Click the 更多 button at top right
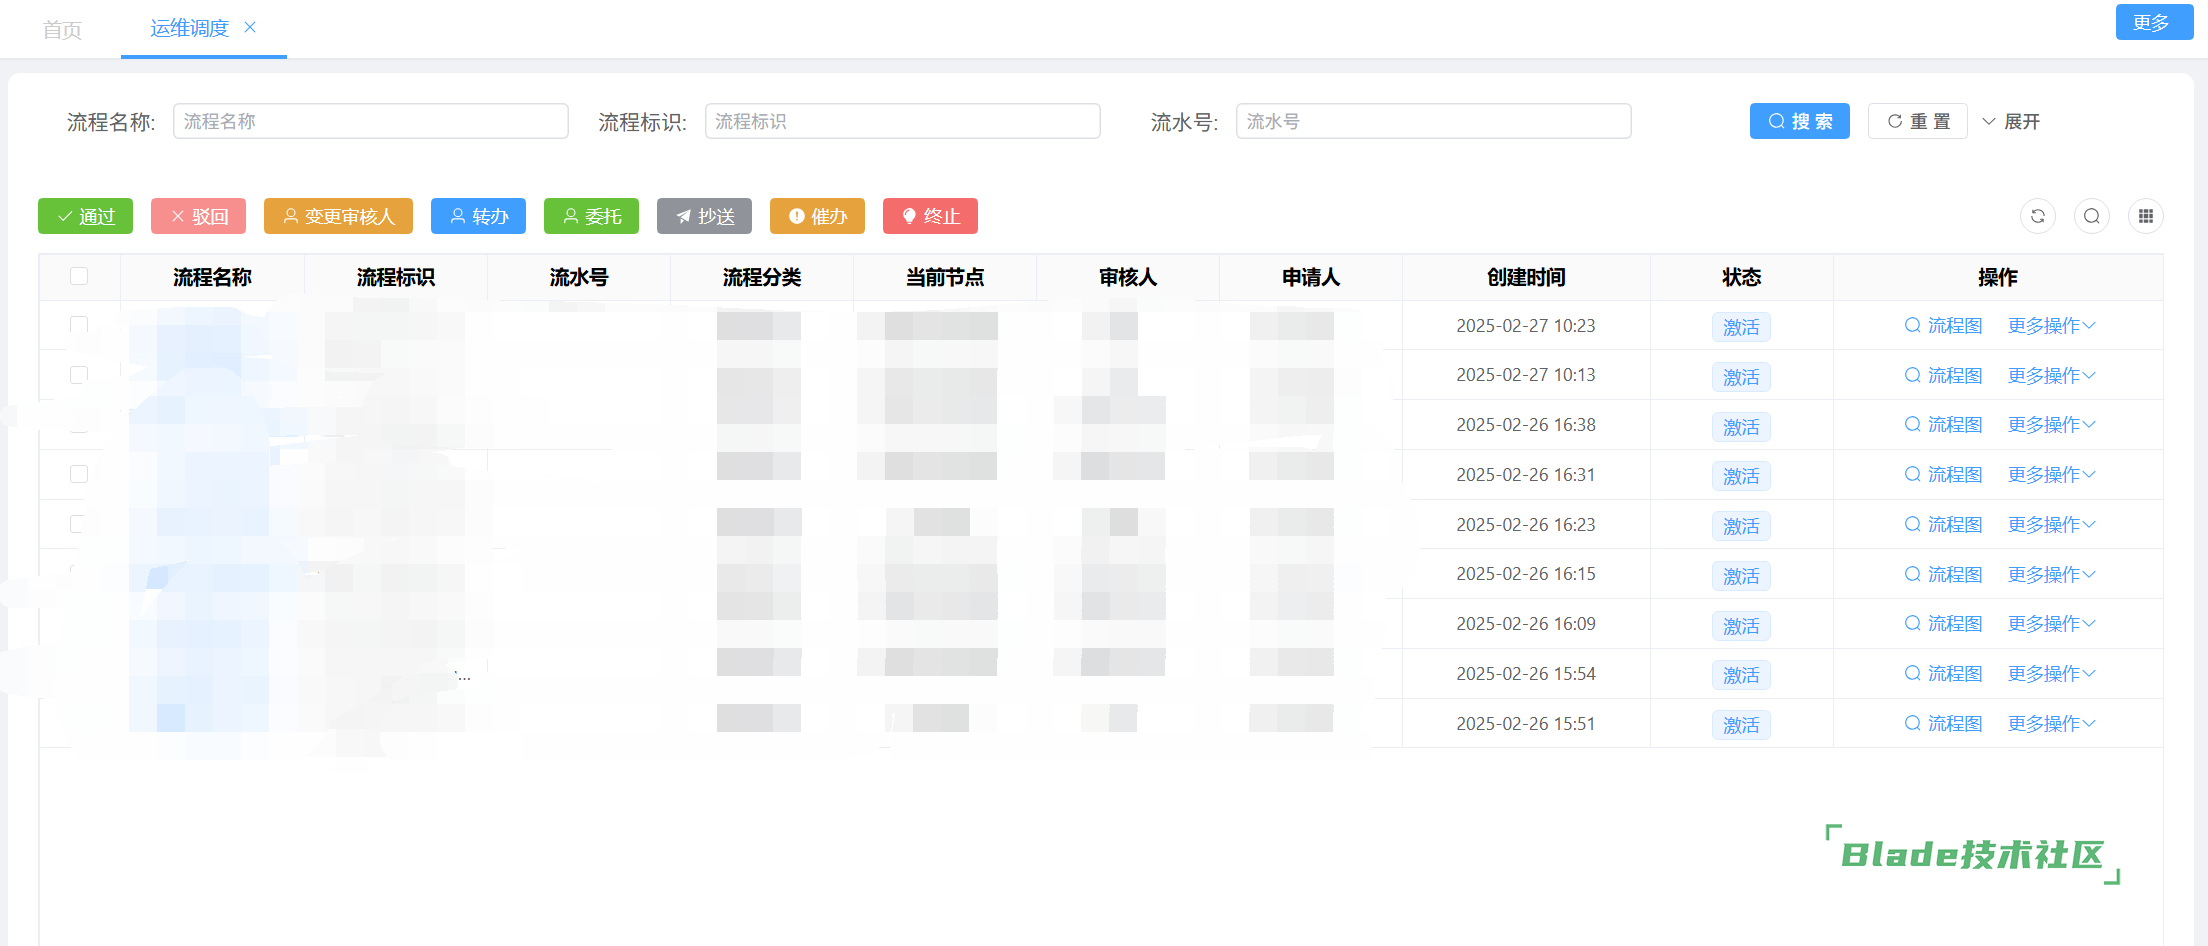 point(2155,22)
